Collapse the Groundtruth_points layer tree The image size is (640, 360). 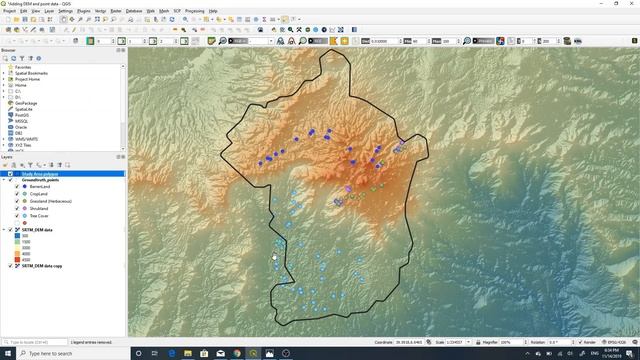pos(4,180)
